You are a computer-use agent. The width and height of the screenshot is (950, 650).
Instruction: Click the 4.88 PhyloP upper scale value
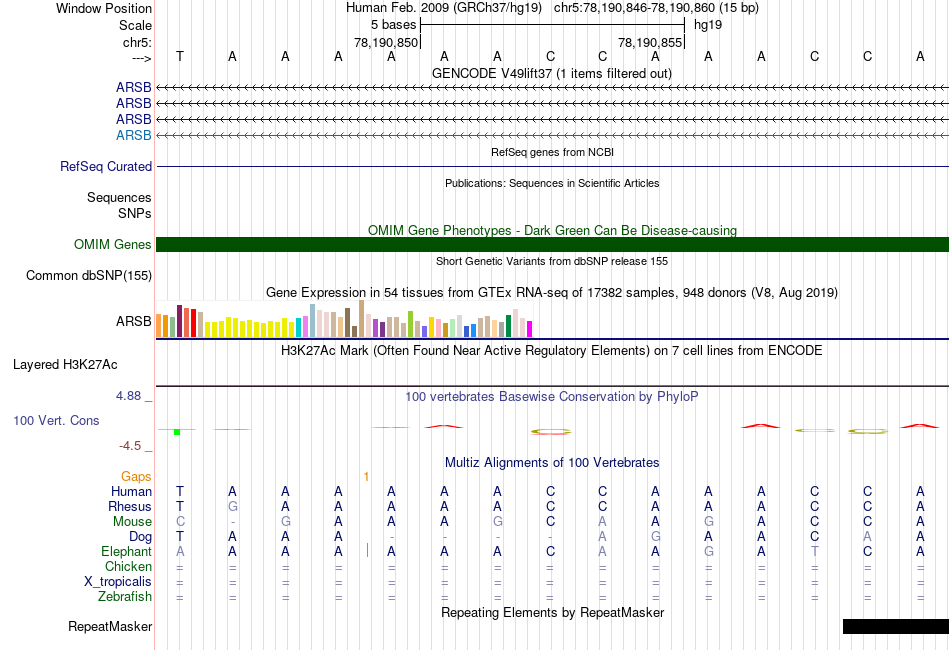point(128,396)
